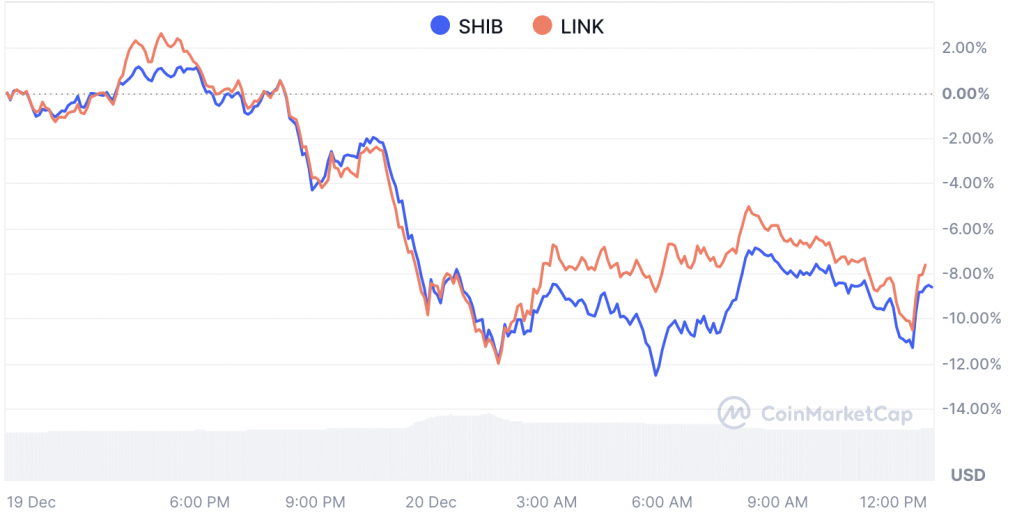Click the CoinMarketCap logo icon
This screenshot has width=1024, height=520.
click(x=734, y=413)
